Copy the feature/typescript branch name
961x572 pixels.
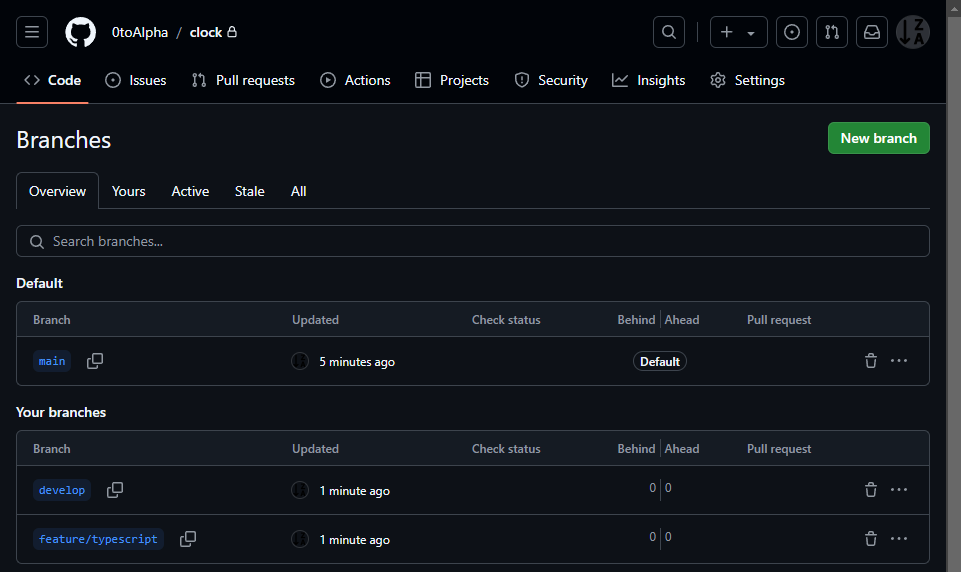188,539
